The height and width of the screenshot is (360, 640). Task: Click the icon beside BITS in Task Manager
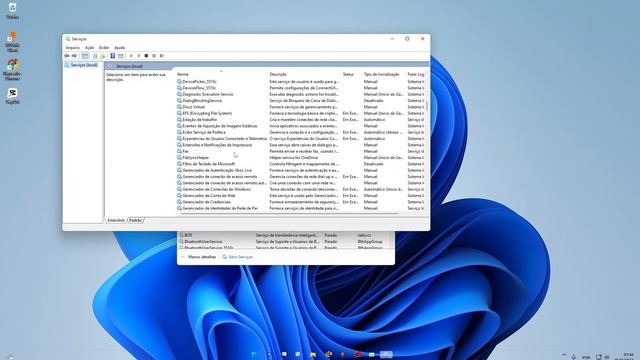[181, 235]
